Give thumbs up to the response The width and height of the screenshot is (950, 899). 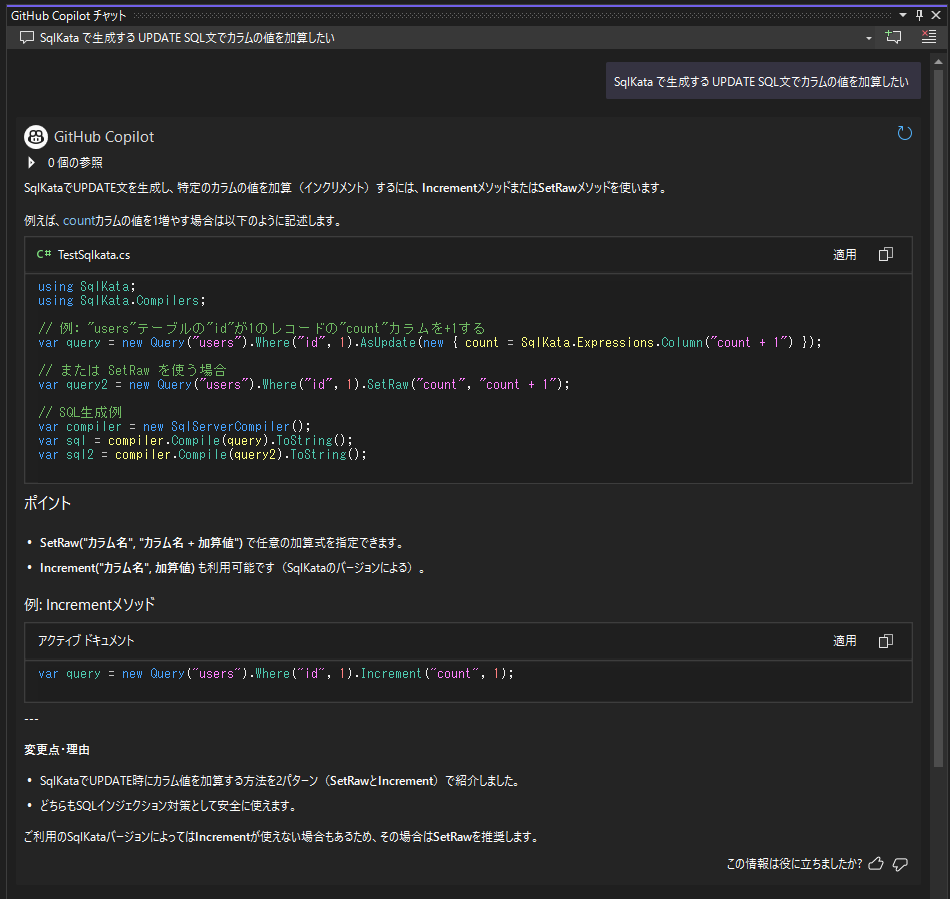[876, 864]
